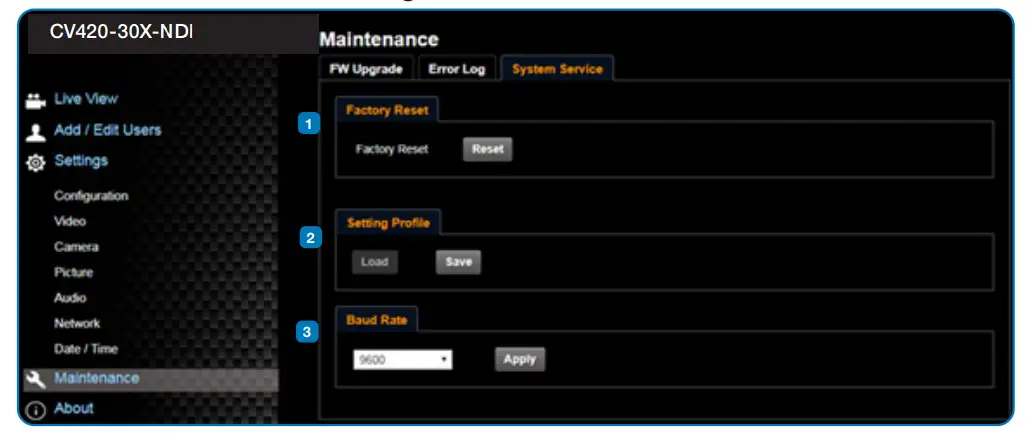Open the Settings section
1029x436 pixels.
point(81,161)
